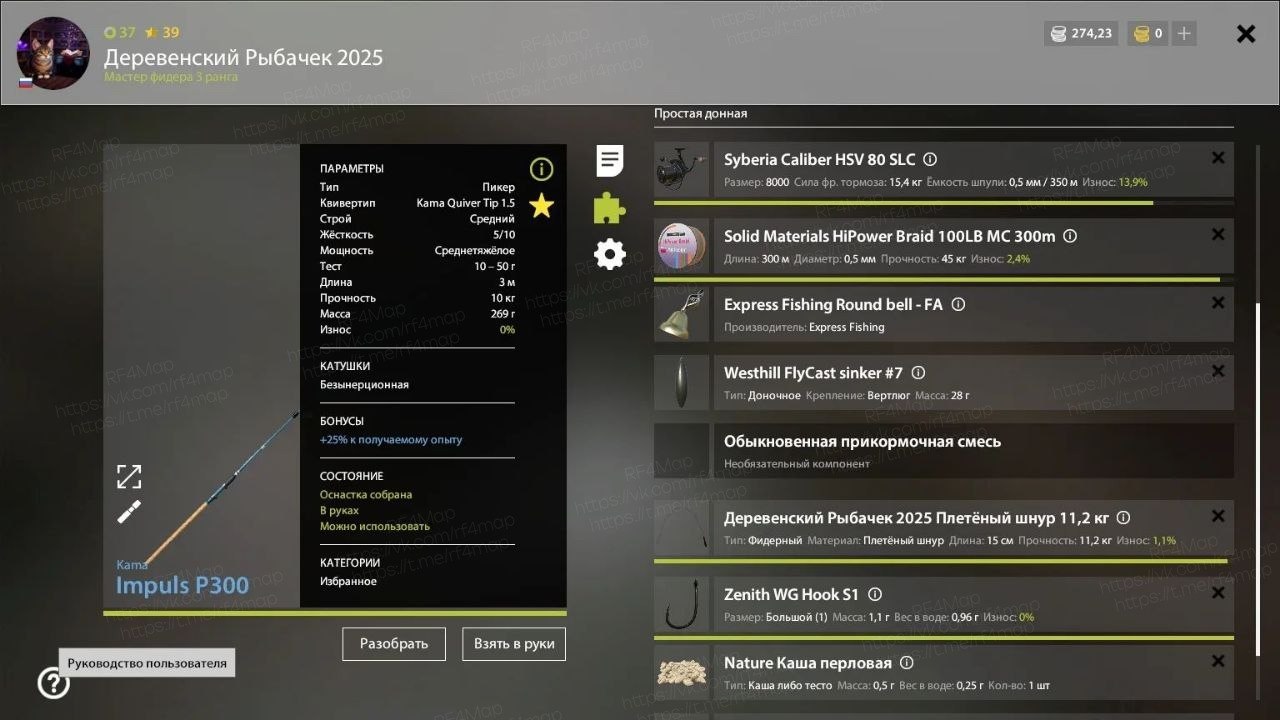Open the rod info circle icon
Image resolution: width=1280 pixels, height=720 pixels.
click(x=541, y=169)
